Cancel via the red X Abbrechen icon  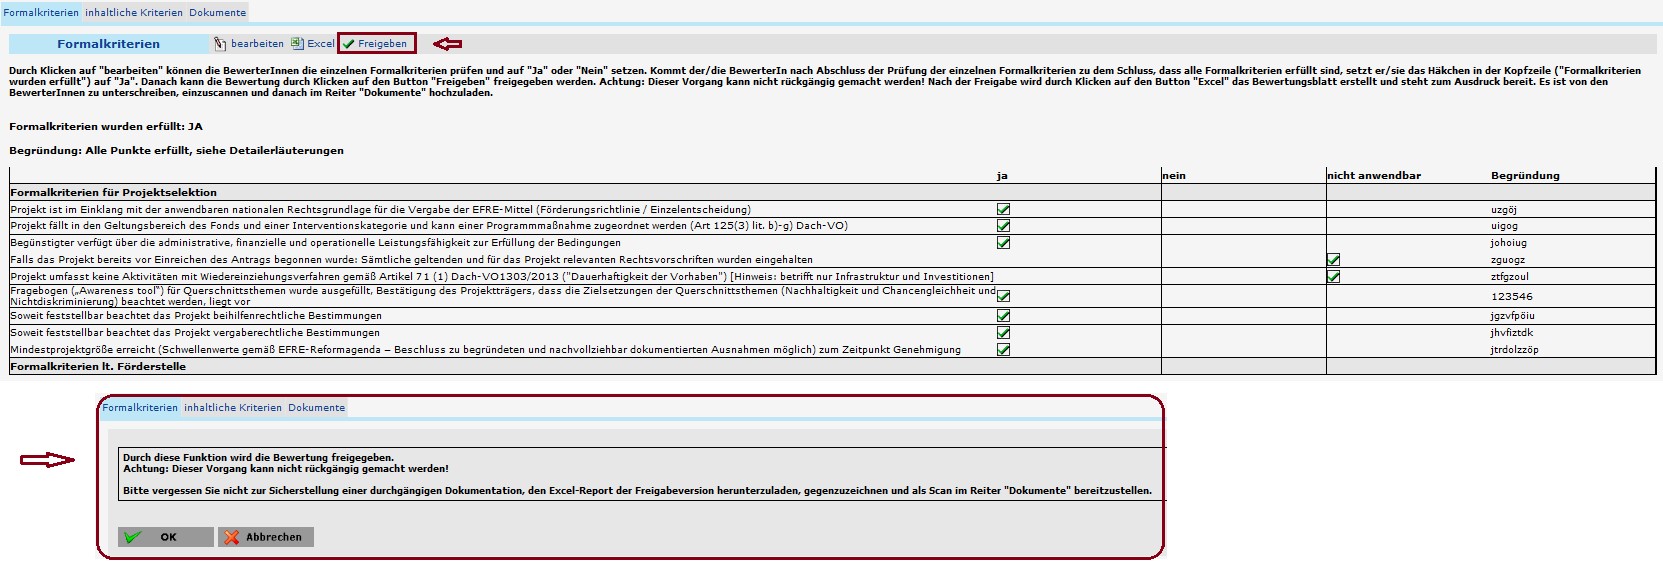[232, 537]
